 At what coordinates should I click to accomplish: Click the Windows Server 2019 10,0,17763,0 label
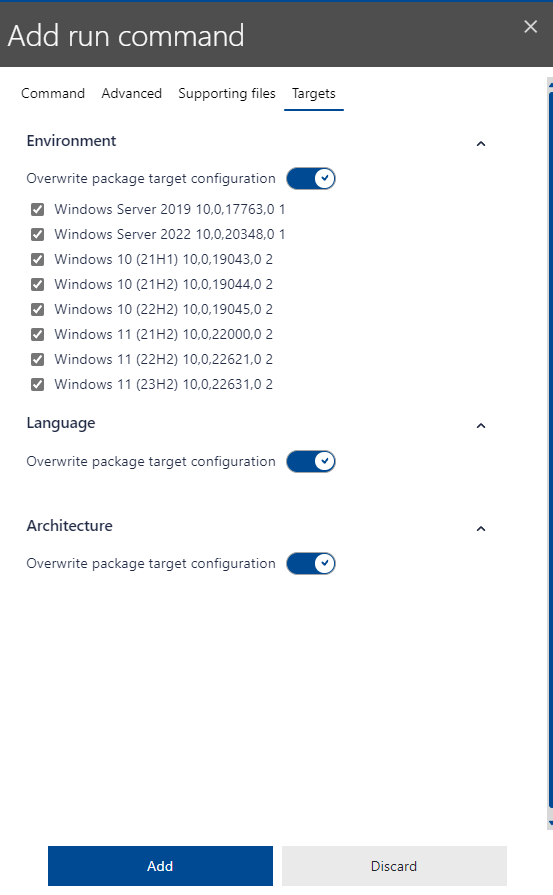tap(169, 209)
